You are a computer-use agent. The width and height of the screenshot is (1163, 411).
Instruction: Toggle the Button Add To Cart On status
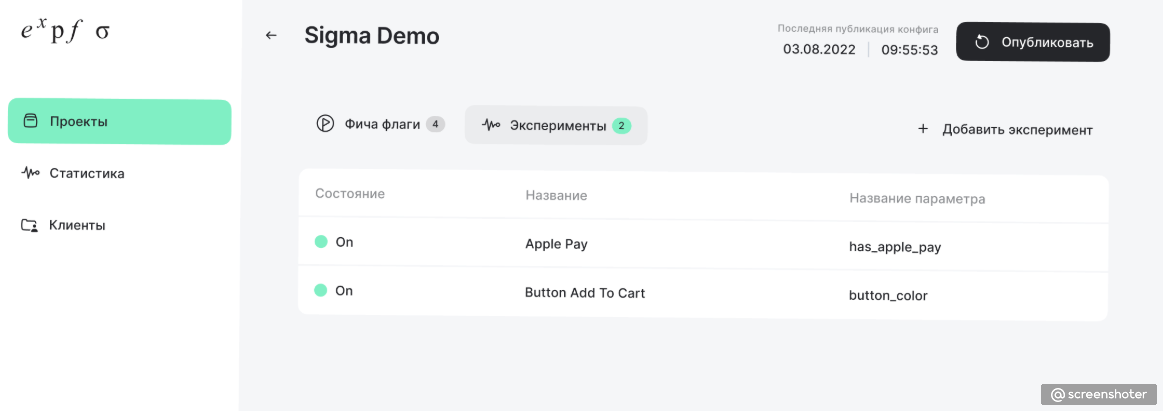tap(321, 290)
